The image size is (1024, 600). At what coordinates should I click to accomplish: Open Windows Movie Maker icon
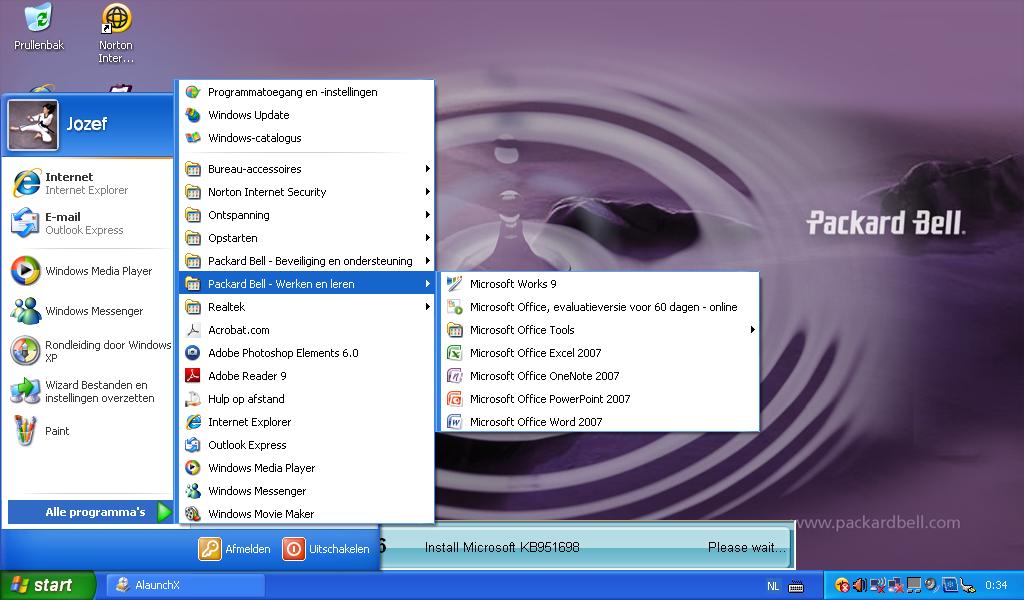(193, 514)
